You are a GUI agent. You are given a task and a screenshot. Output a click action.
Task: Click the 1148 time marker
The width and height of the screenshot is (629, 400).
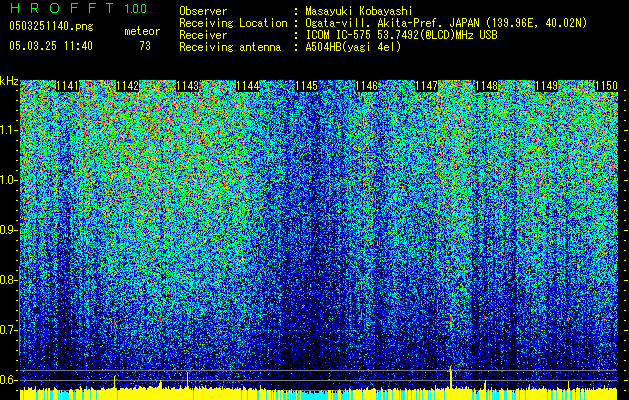(x=487, y=86)
